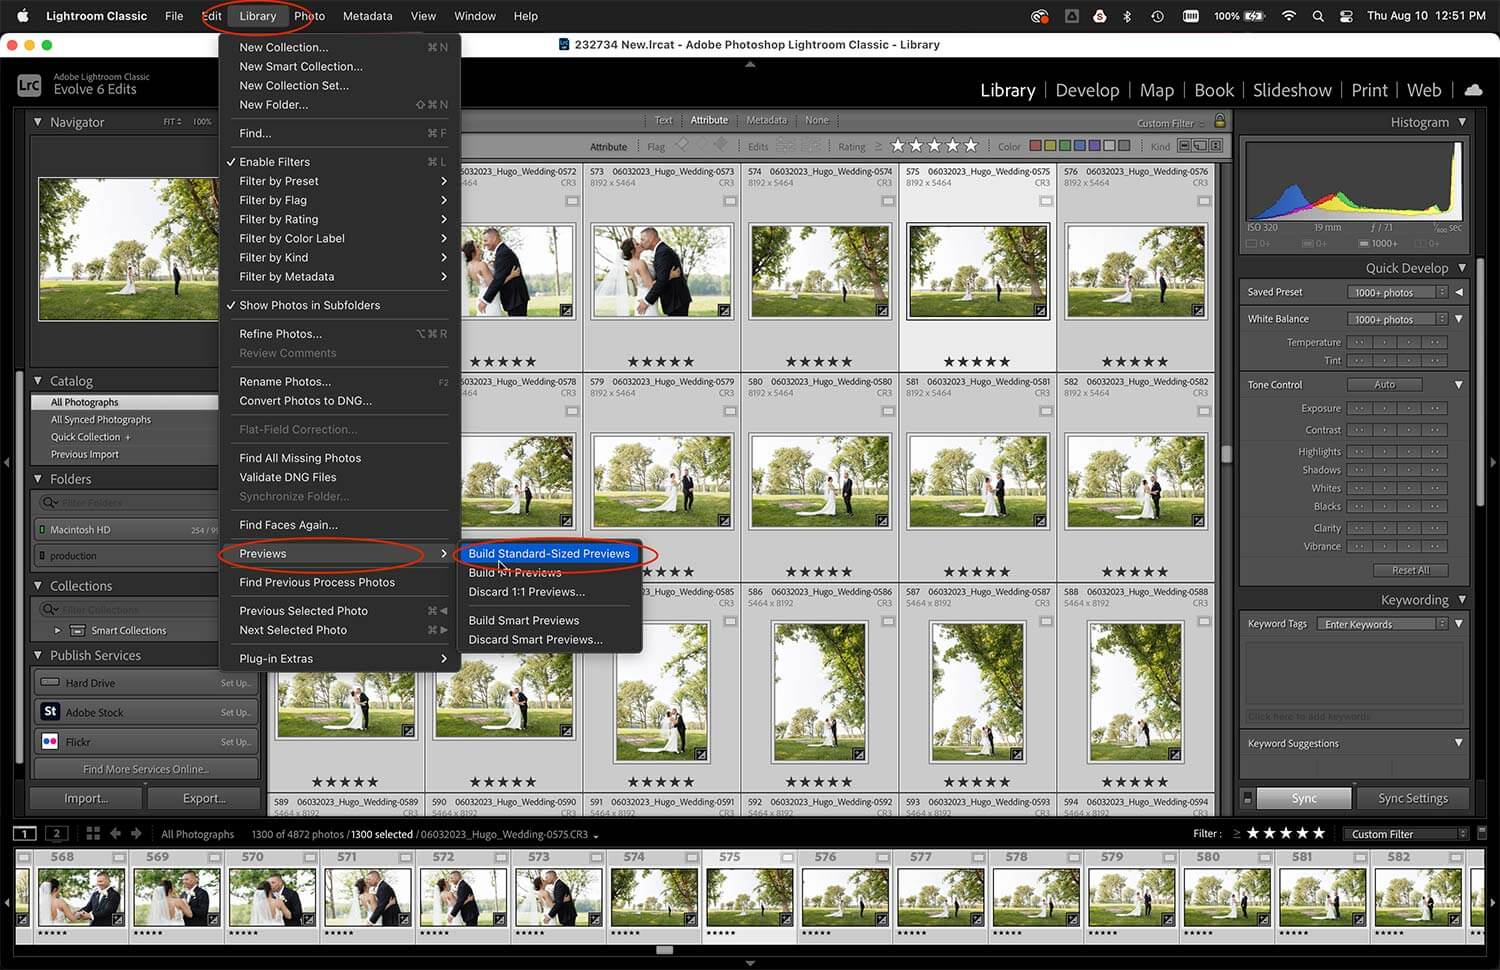Toggle flag on Hugo_Wedding-0574 cell
The image size is (1500, 970).
[888, 201]
